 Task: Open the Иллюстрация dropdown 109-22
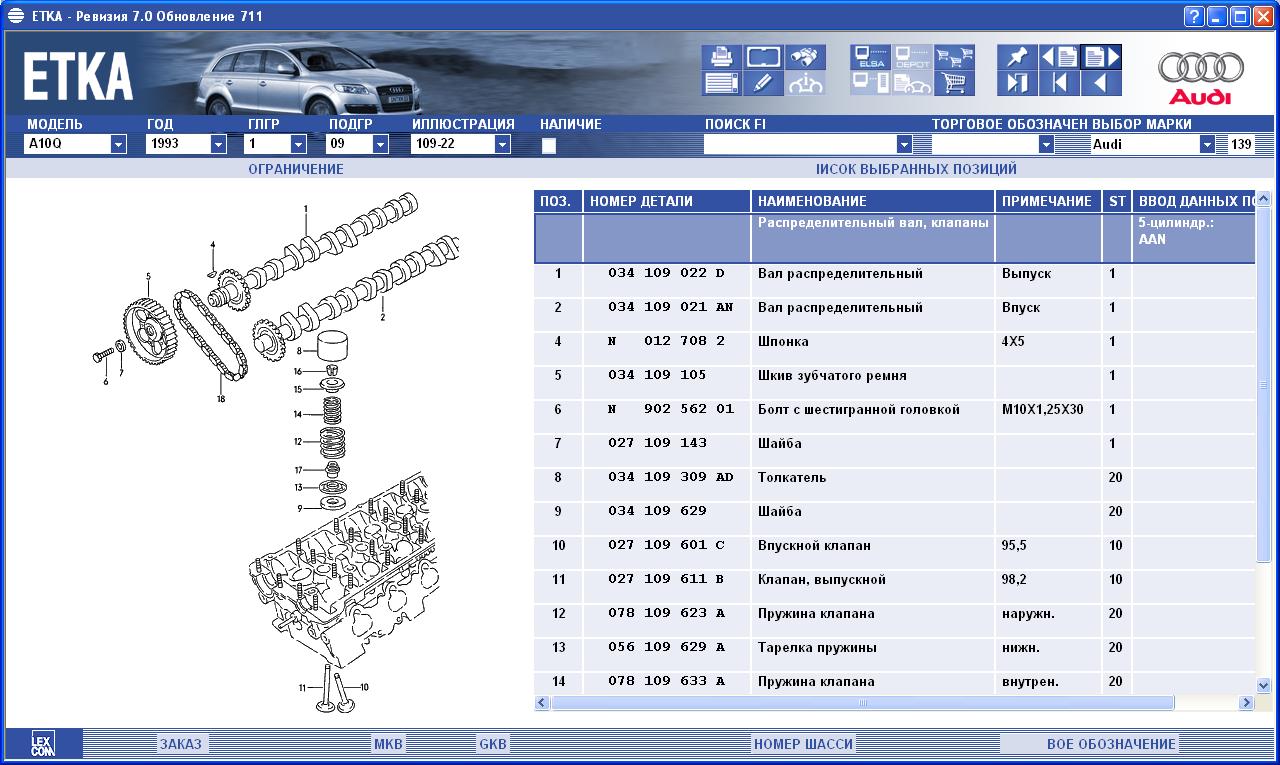coord(502,144)
